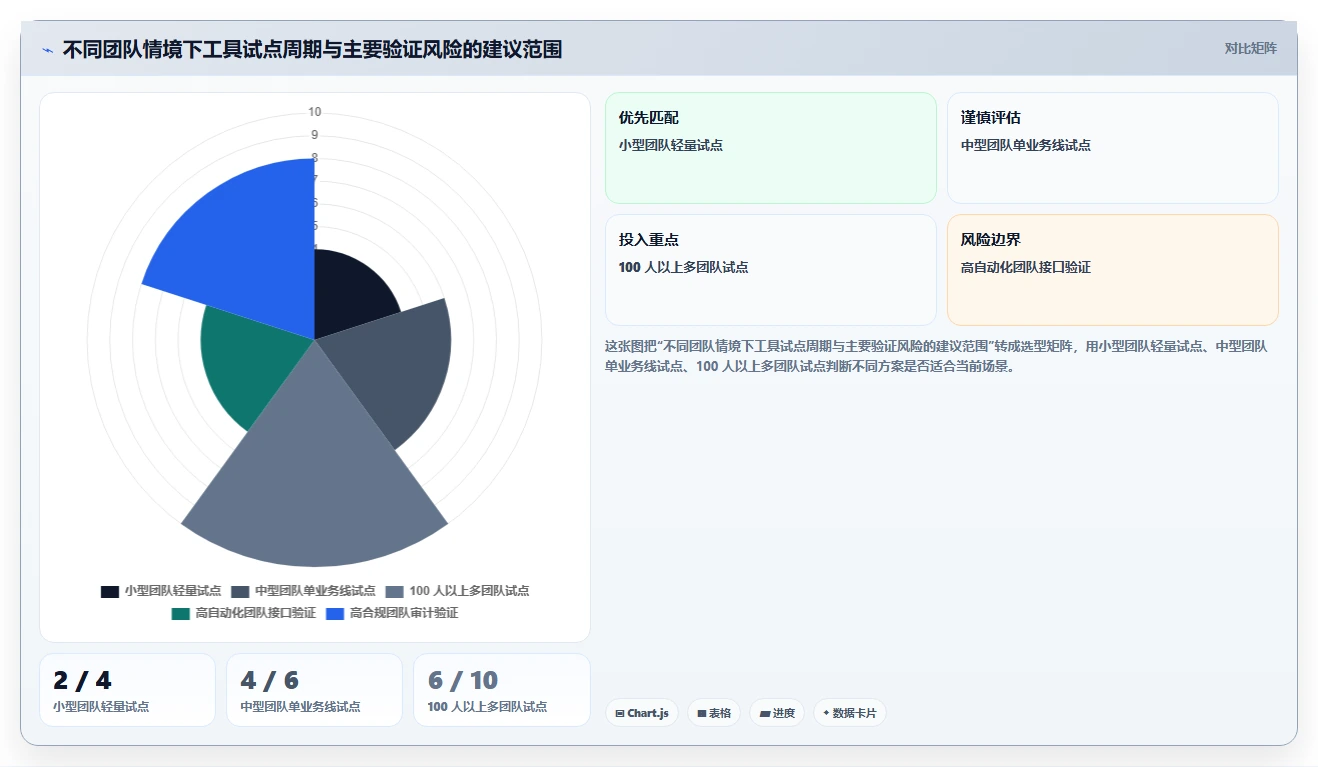Click the axis label 9 on chart
The width and height of the screenshot is (1318, 767).
point(315,135)
